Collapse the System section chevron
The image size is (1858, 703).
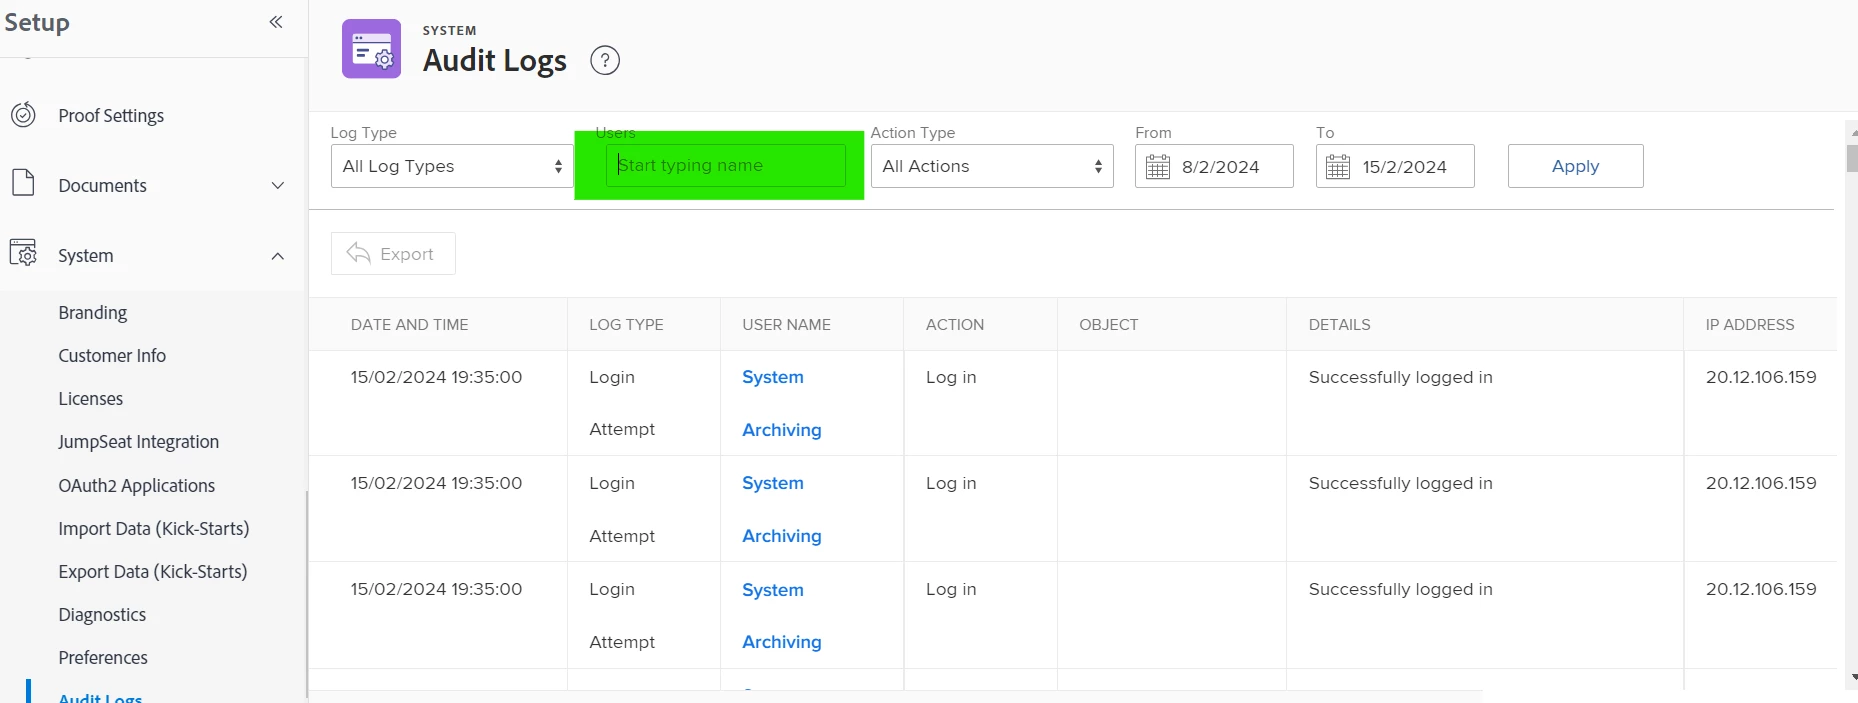tap(278, 256)
